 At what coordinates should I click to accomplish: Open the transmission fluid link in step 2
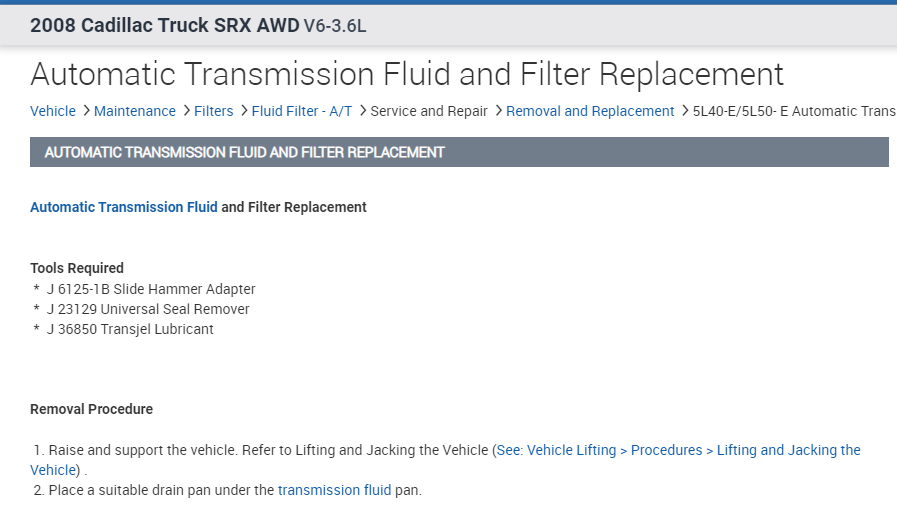point(334,490)
